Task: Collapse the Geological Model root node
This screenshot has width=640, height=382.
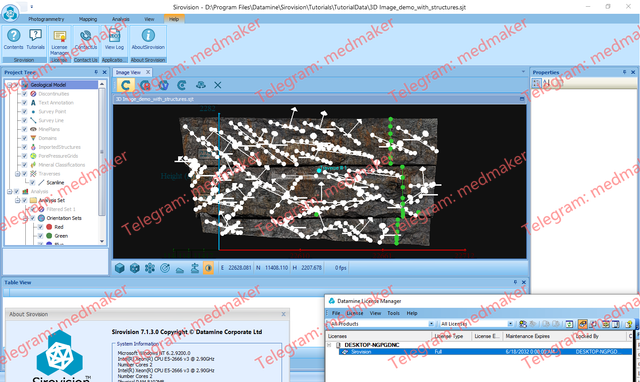Action: (x=9, y=85)
